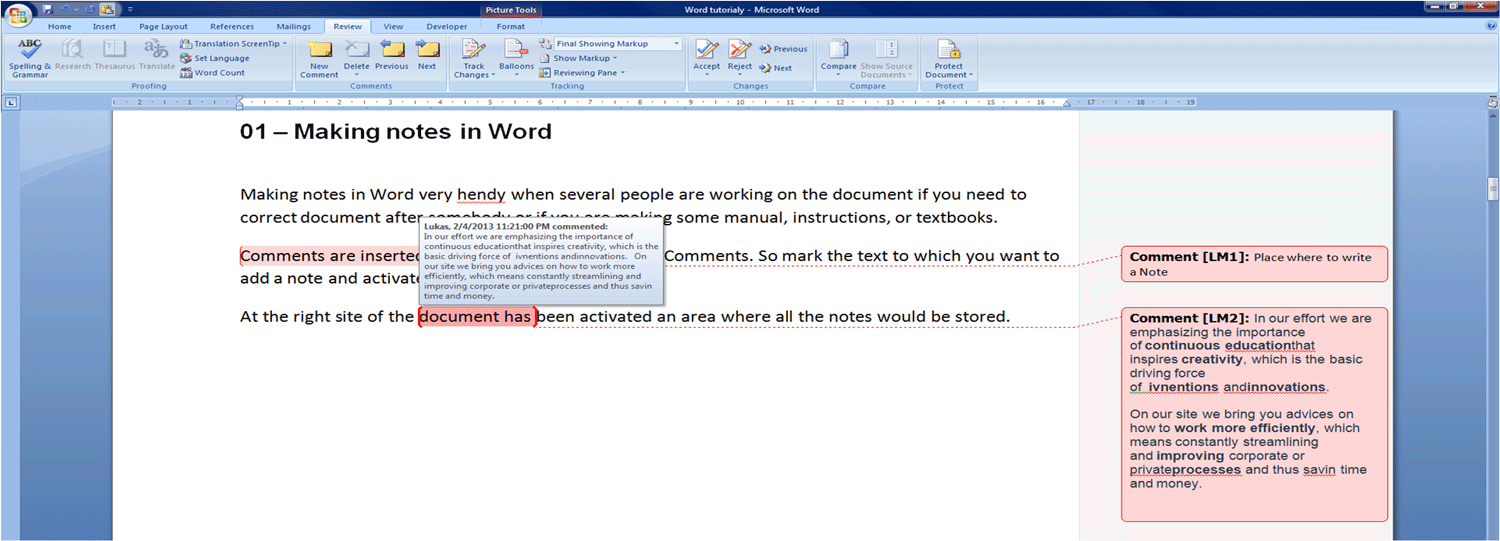Open the Research pane
This screenshot has width=1500, height=541.
click(x=72, y=56)
